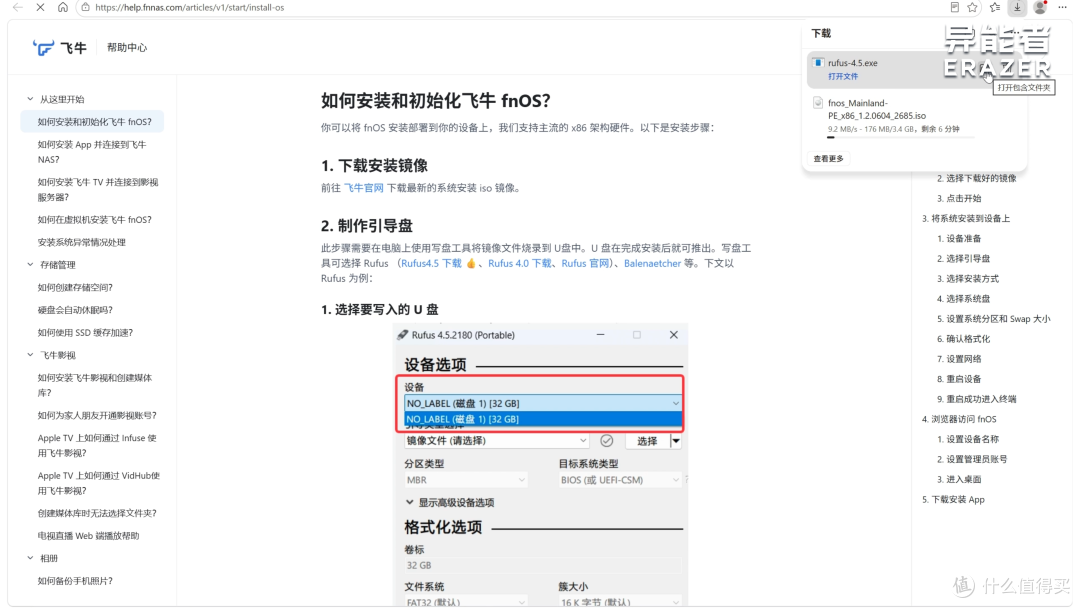Click the Rufus app icon in title bar
The image size is (1080, 608).
click(x=402, y=335)
